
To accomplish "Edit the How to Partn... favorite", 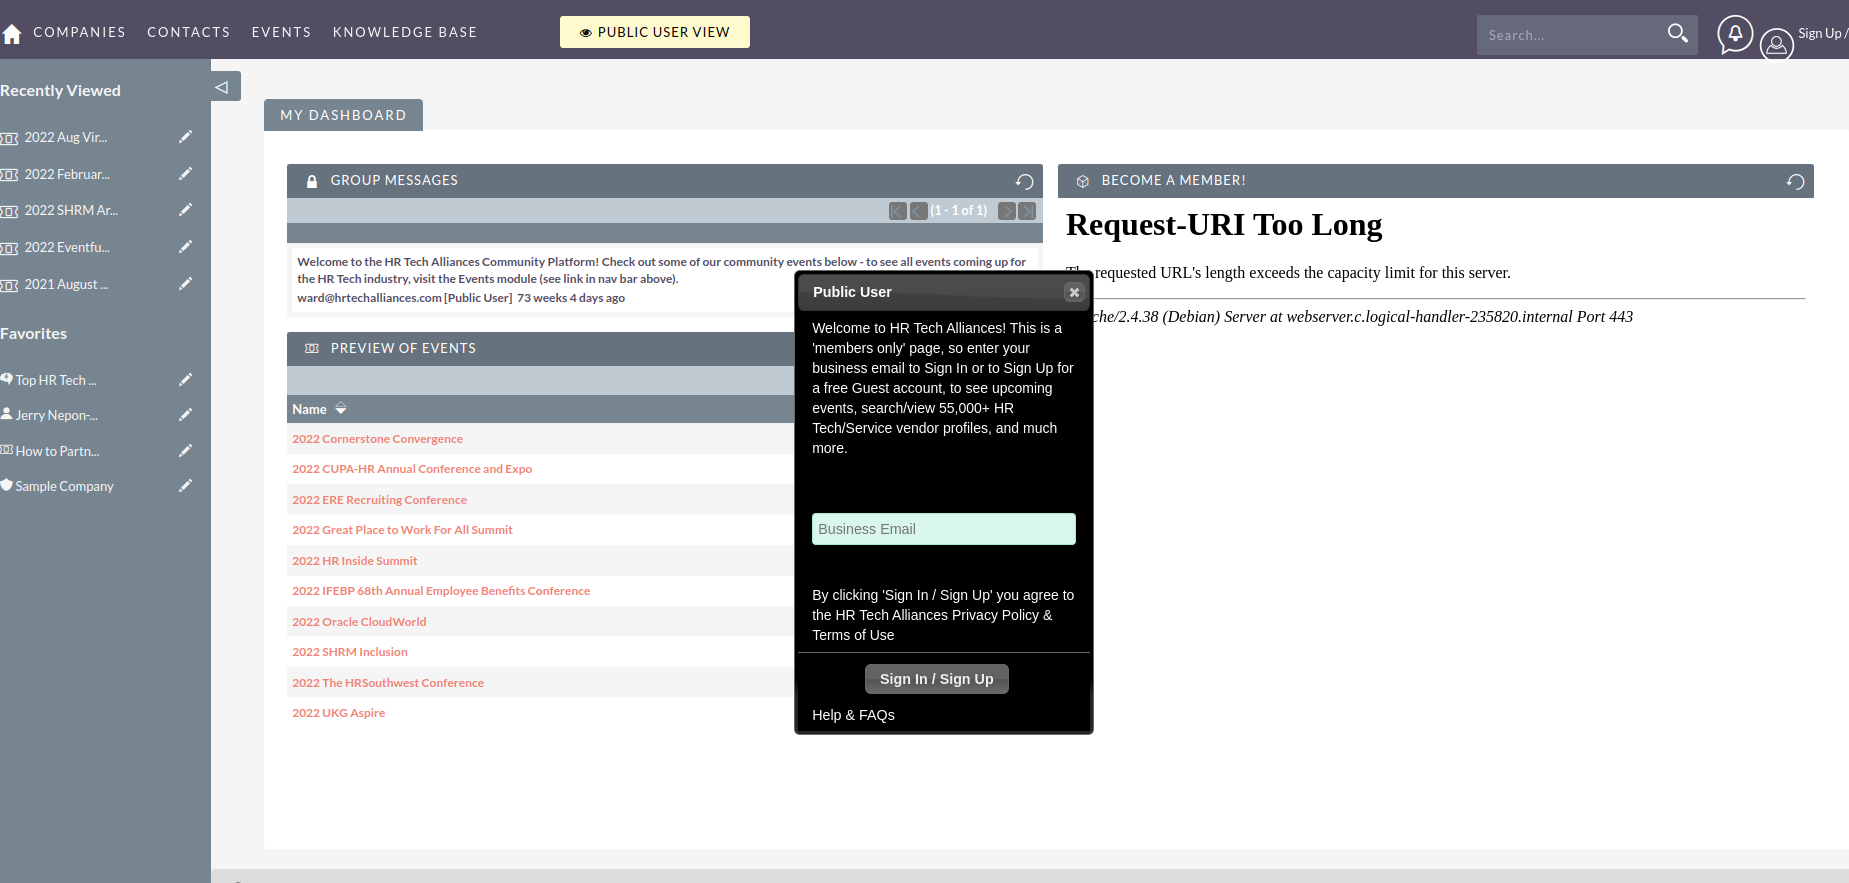I will tap(185, 451).
